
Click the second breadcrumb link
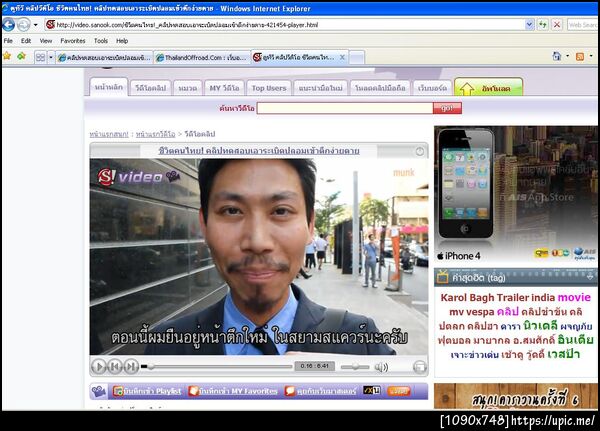click(x=155, y=134)
